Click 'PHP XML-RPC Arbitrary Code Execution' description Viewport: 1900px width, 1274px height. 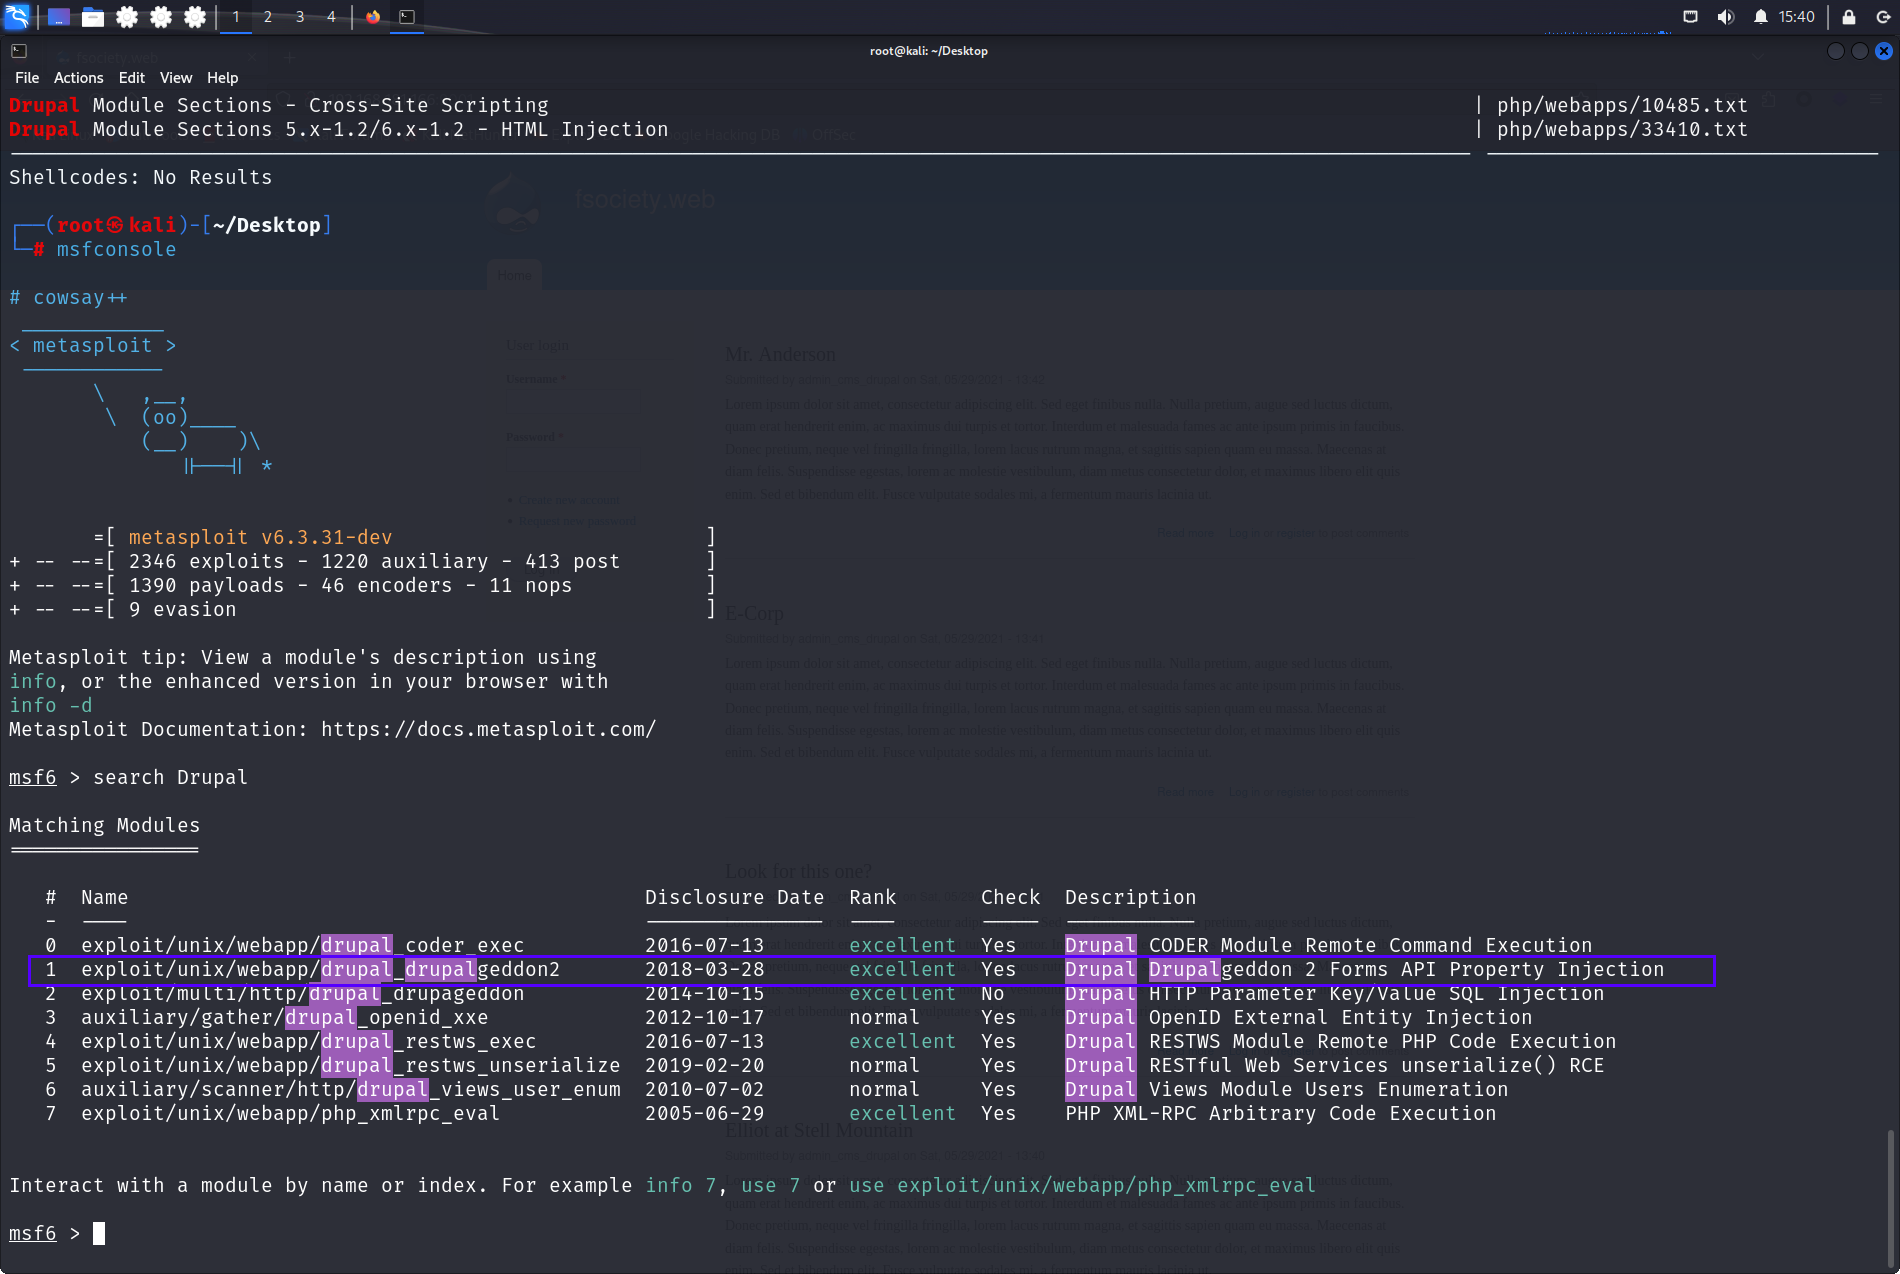(x=1280, y=1113)
